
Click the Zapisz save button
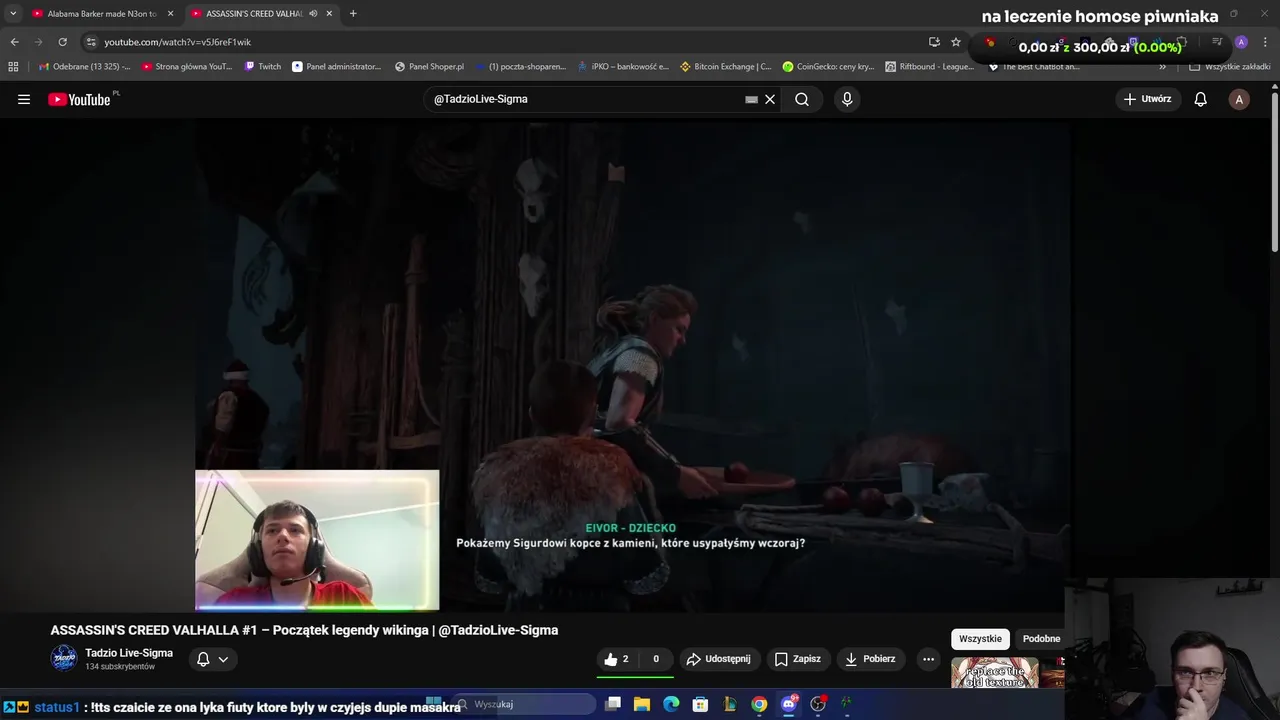pyautogui.click(x=798, y=659)
